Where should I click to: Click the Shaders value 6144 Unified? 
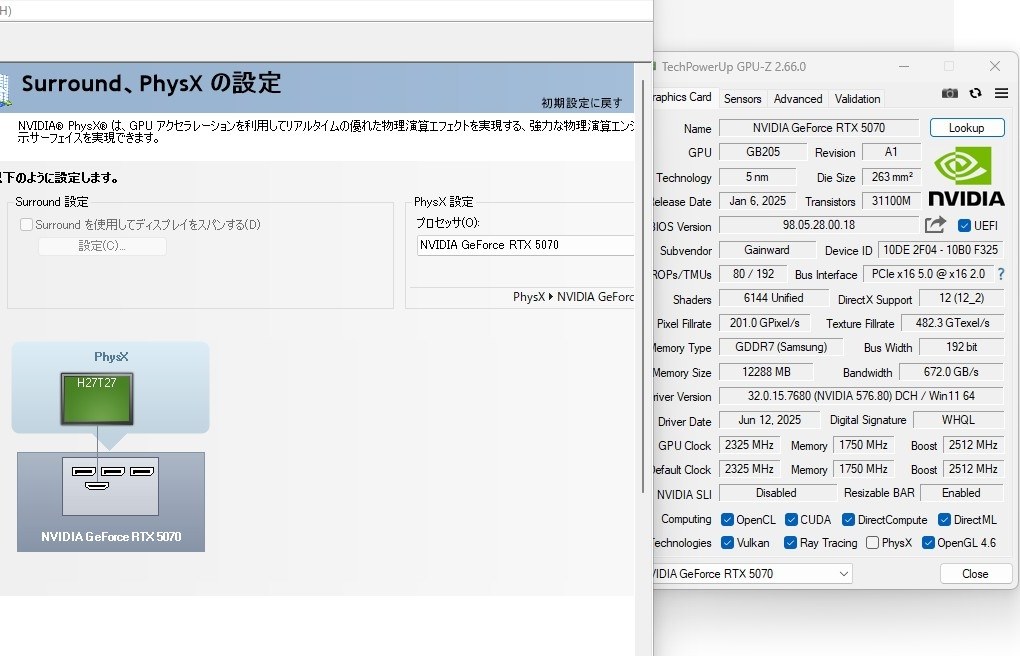click(773, 299)
